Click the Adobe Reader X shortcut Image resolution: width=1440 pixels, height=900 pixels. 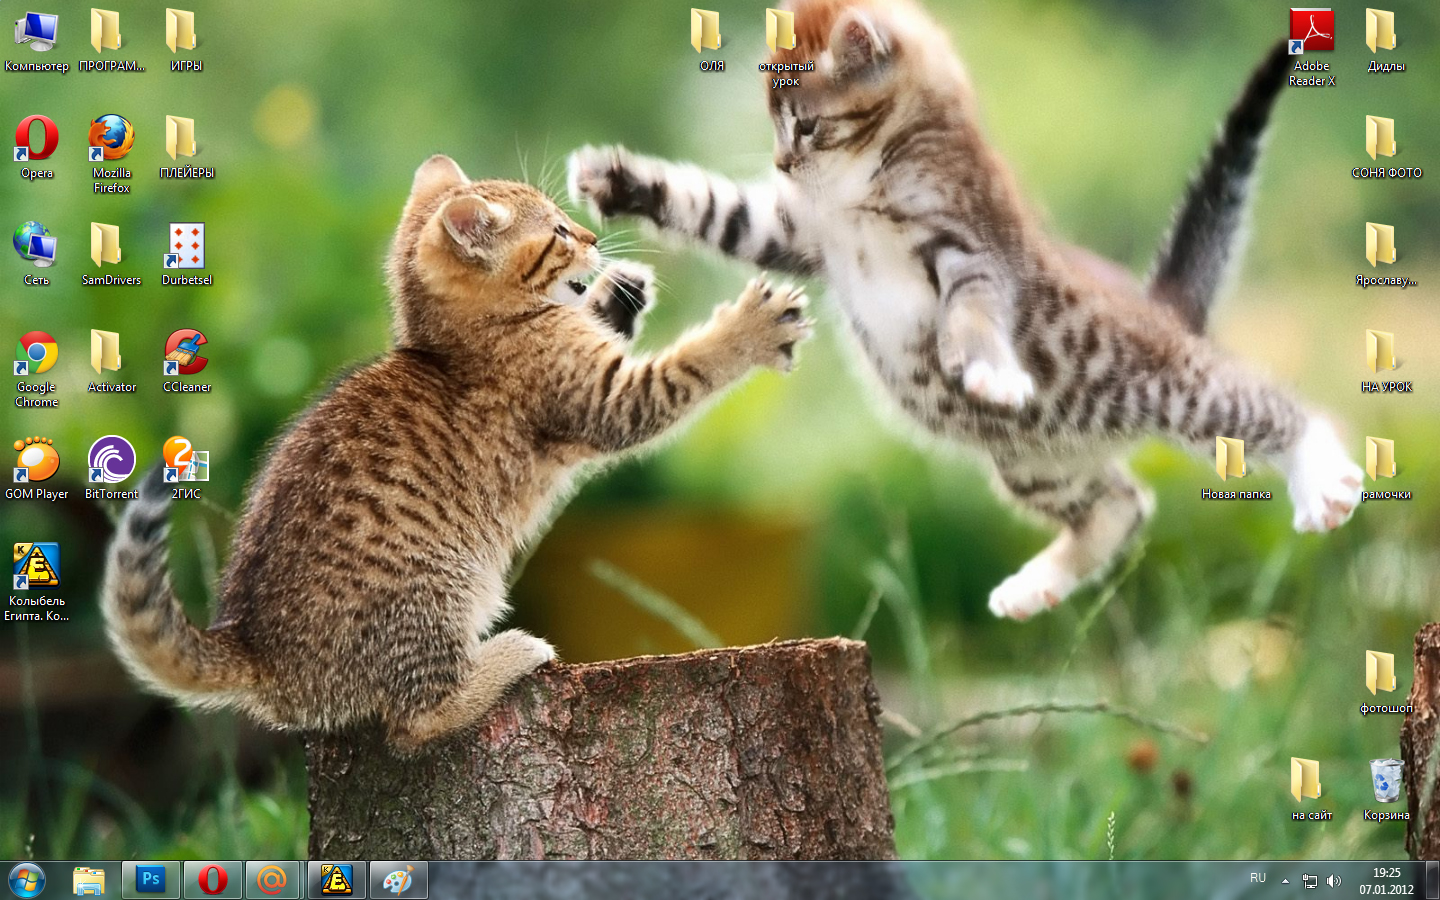coord(1311,33)
